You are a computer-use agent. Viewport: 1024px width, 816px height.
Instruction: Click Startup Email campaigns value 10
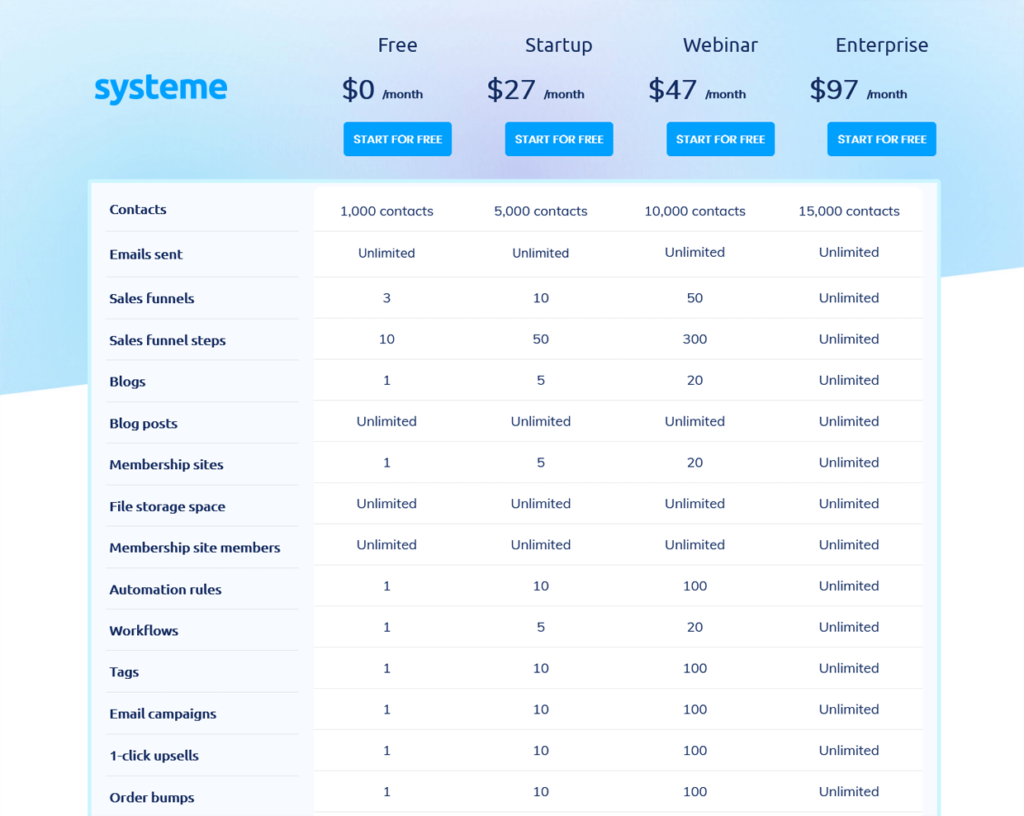541,710
